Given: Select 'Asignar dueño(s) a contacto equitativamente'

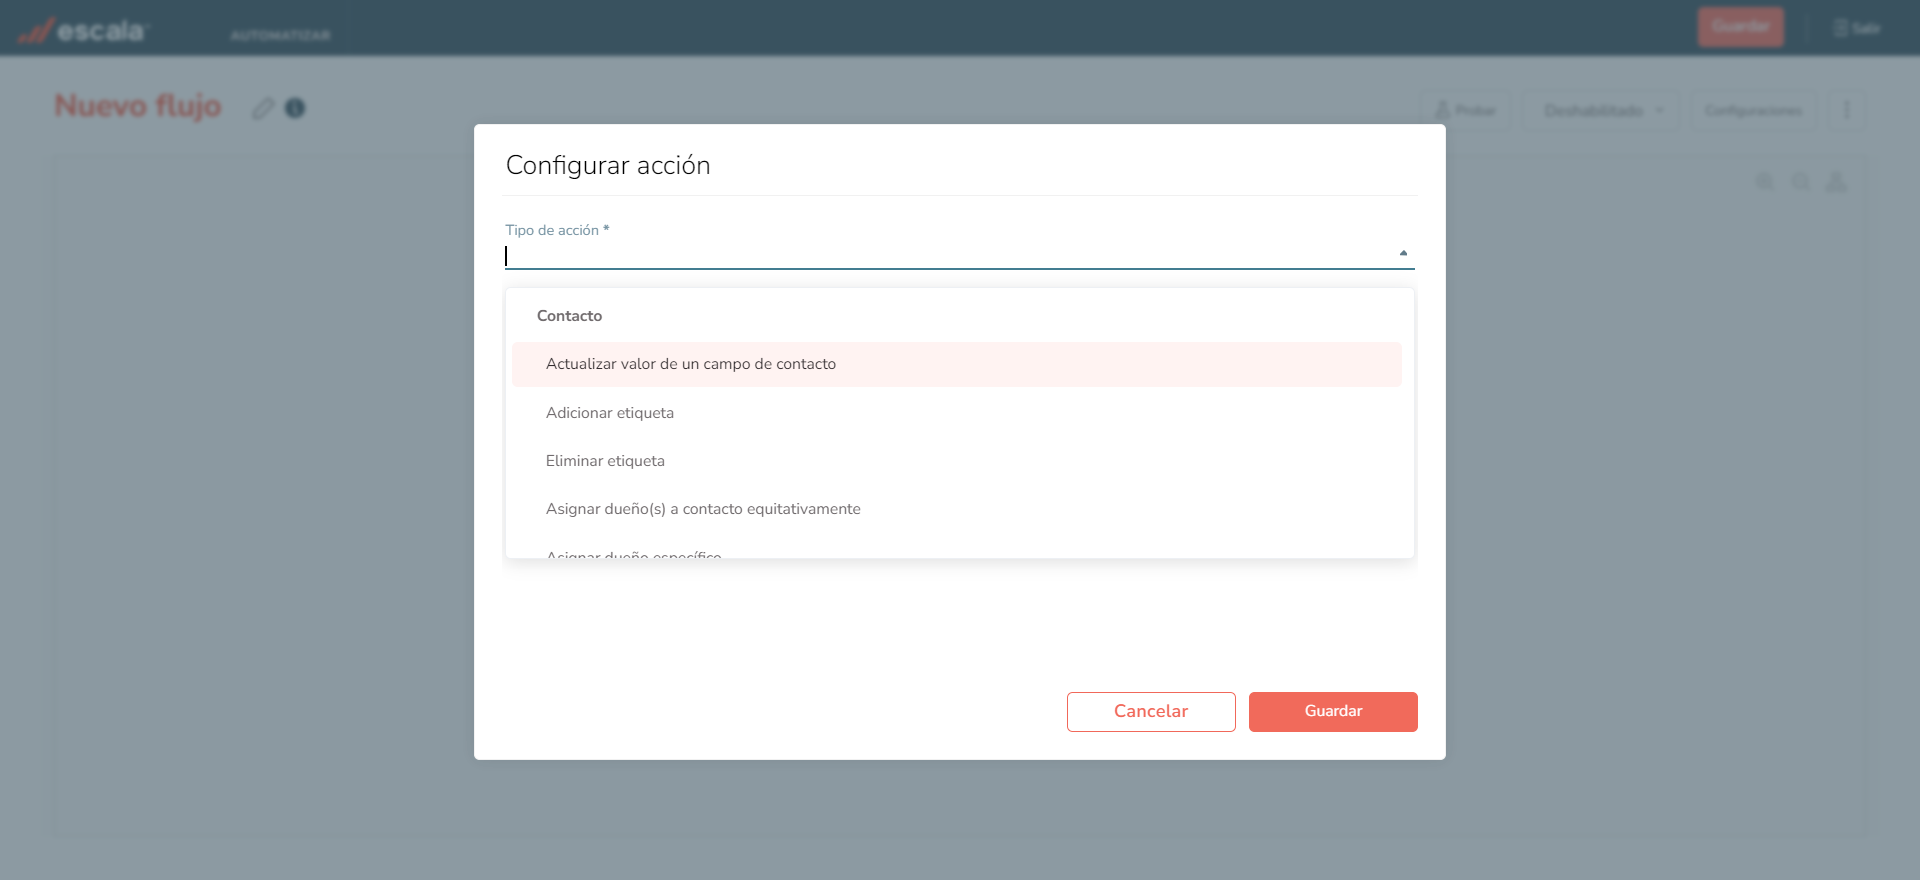Looking at the screenshot, I should (956, 509).
